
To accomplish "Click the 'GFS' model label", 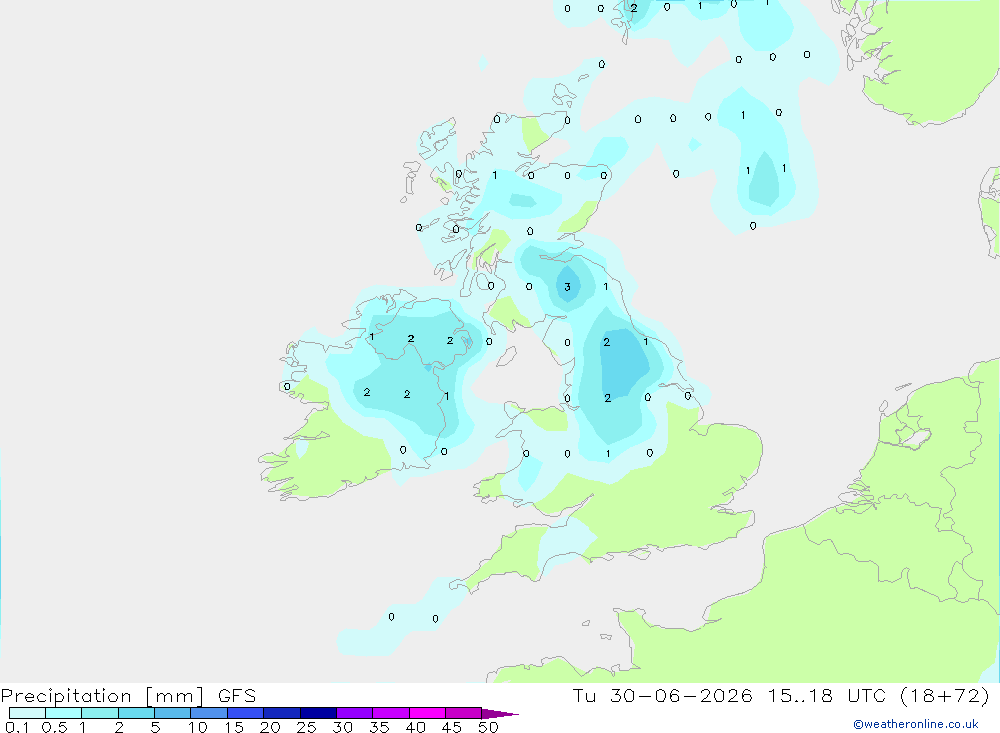I will [237, 696].
